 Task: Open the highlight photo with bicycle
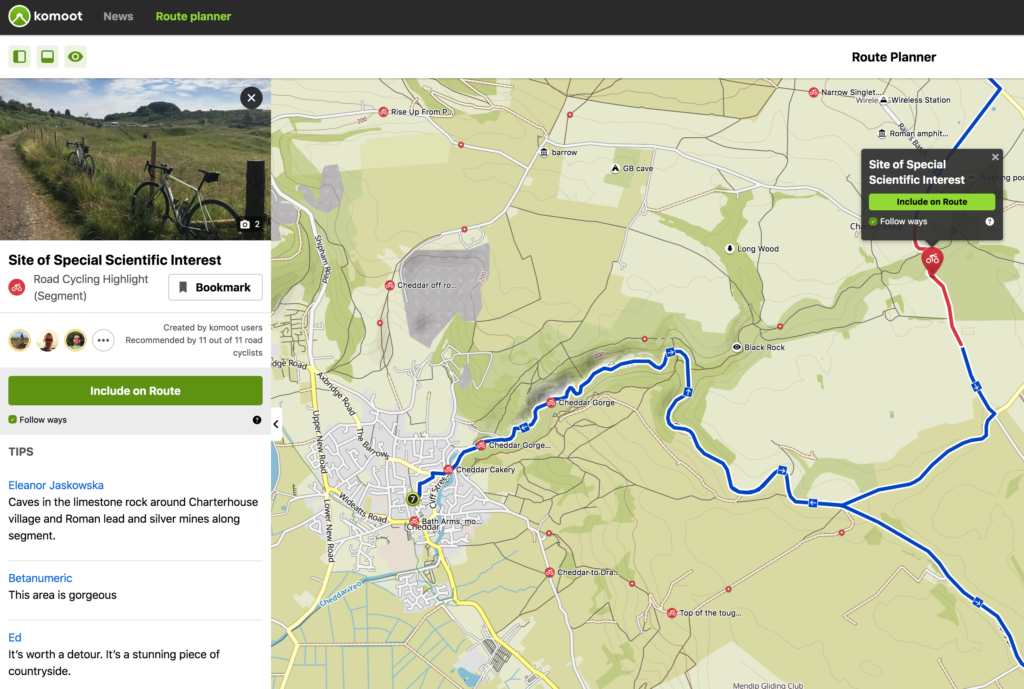point(135,159)
